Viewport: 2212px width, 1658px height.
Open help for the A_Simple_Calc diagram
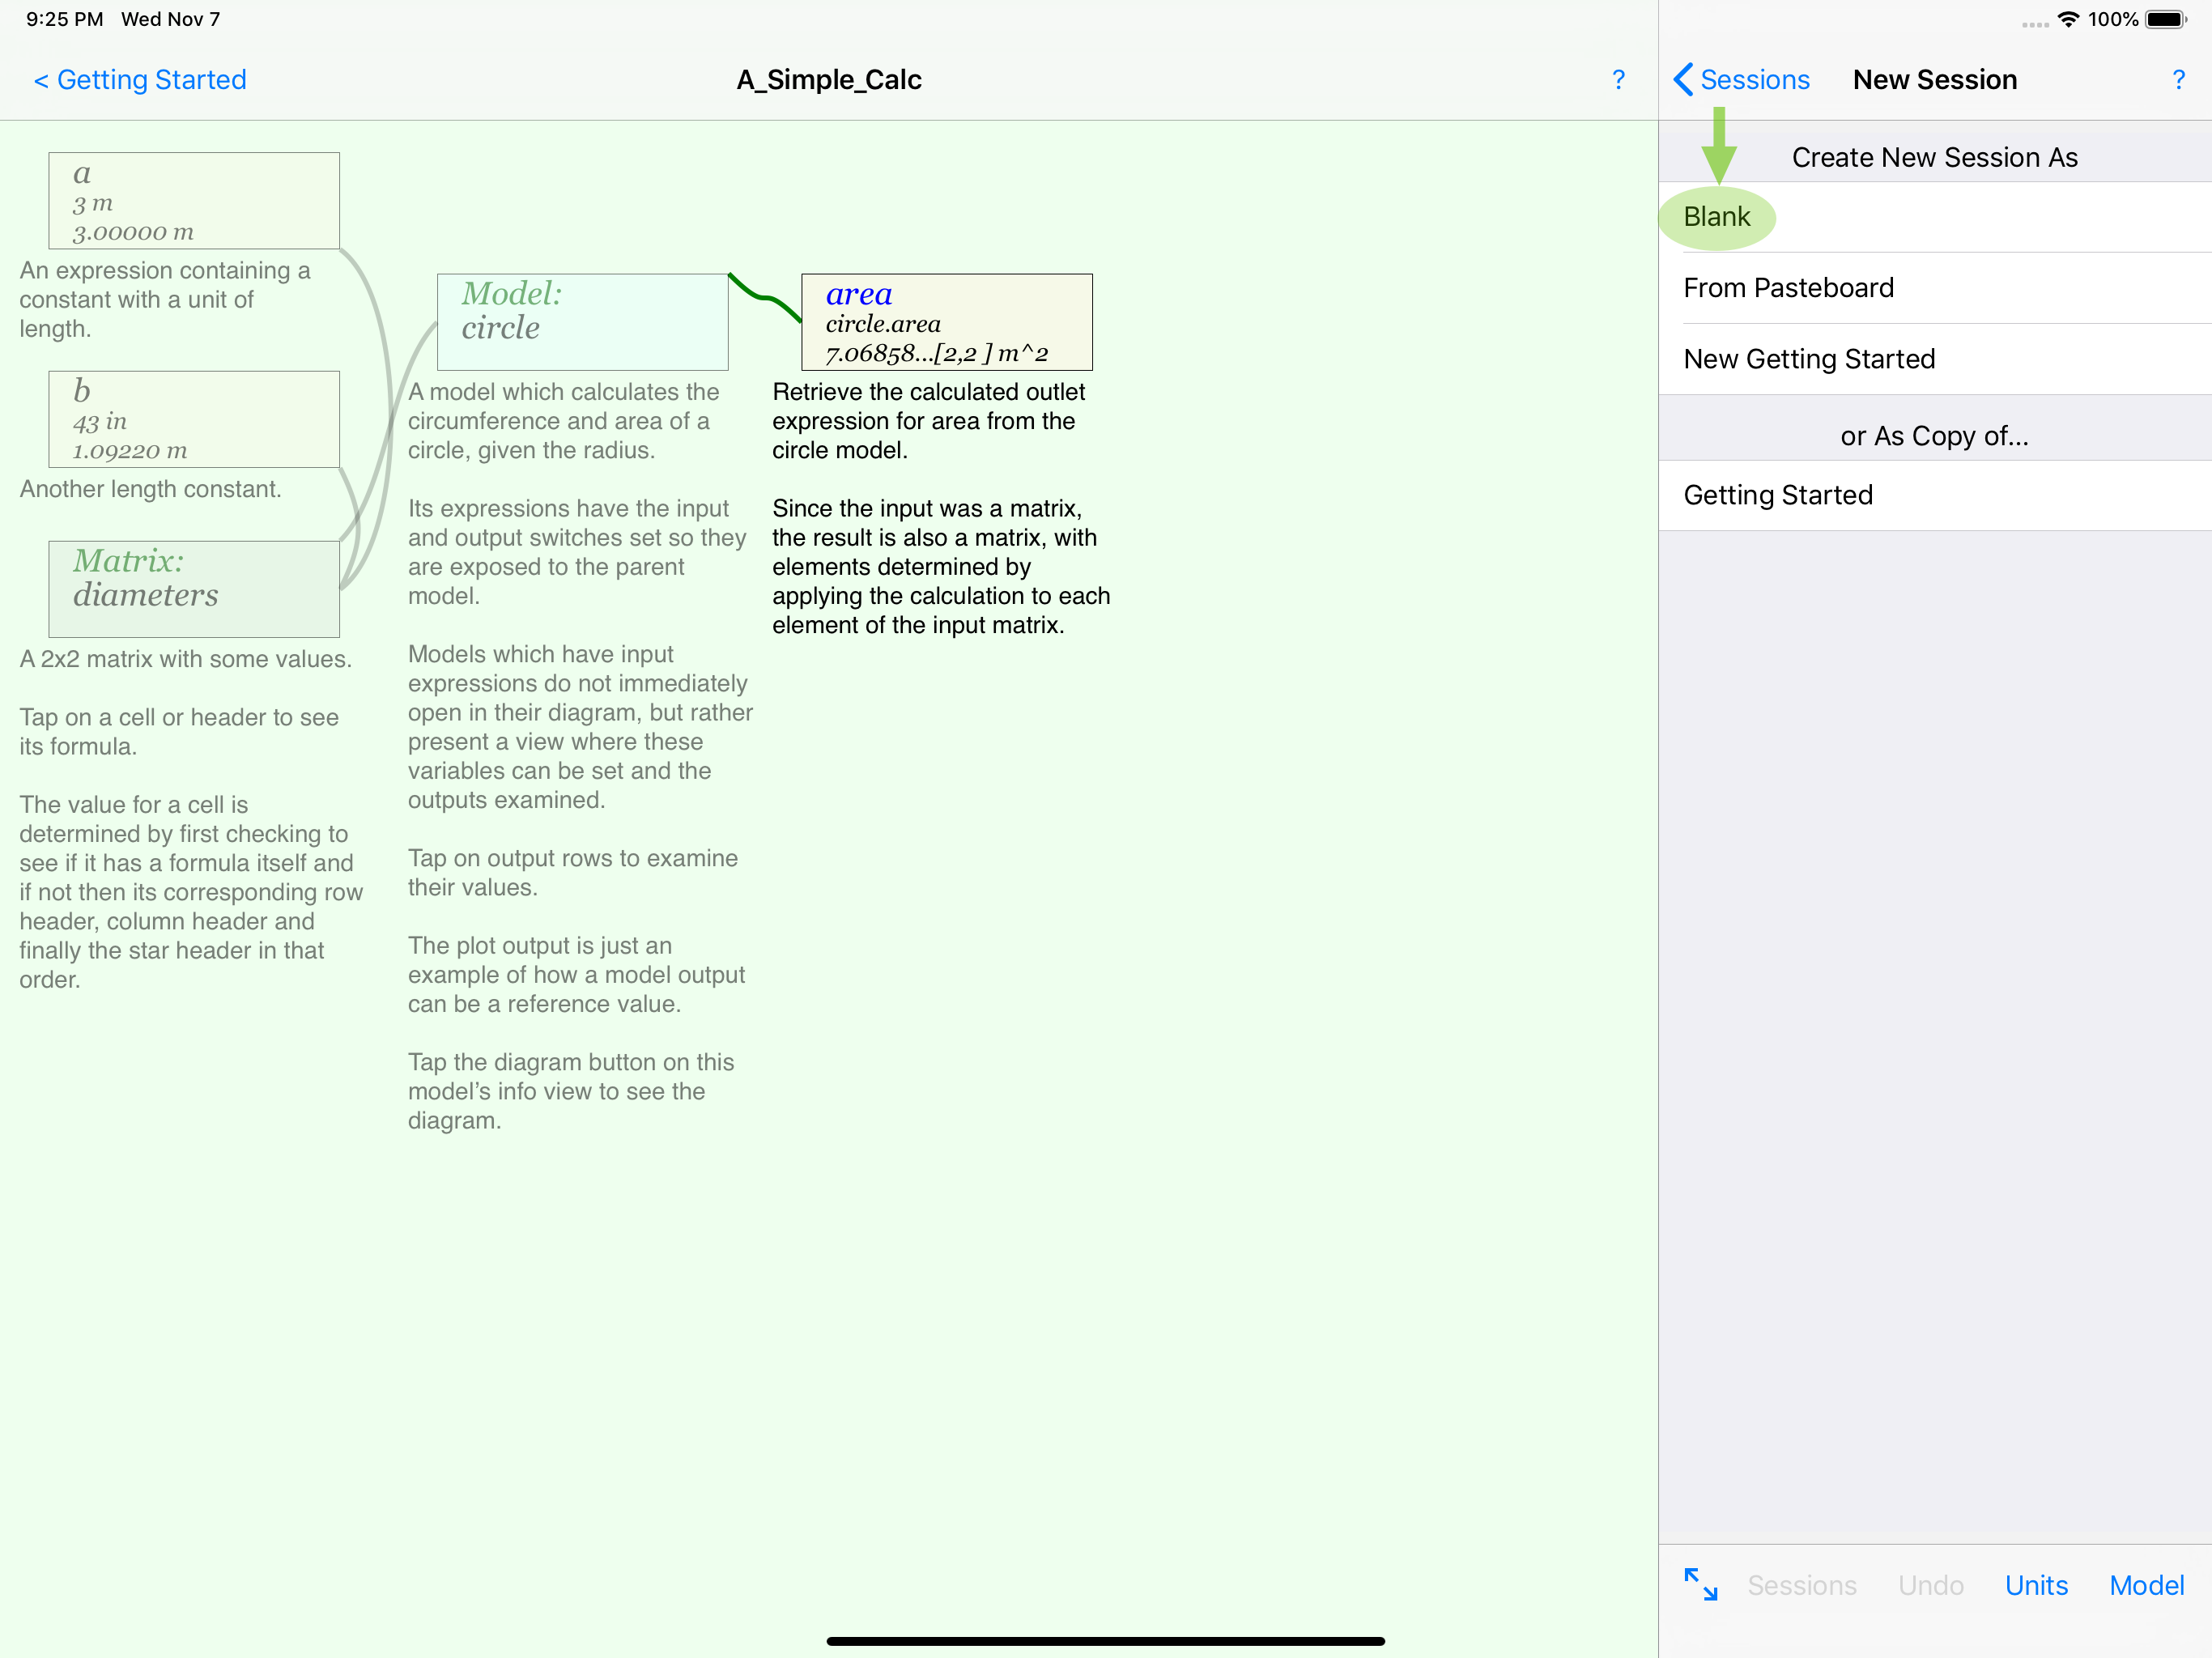click(x=1618, y=80)
